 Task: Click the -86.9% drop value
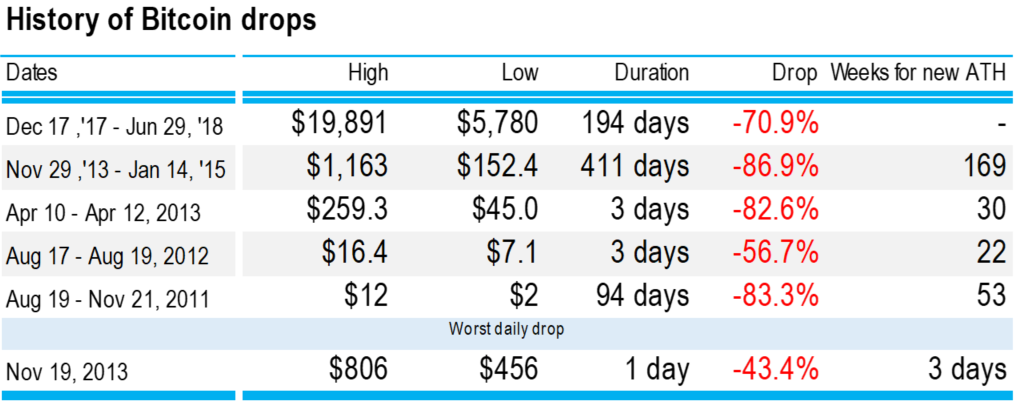click(x=775, y=167)
